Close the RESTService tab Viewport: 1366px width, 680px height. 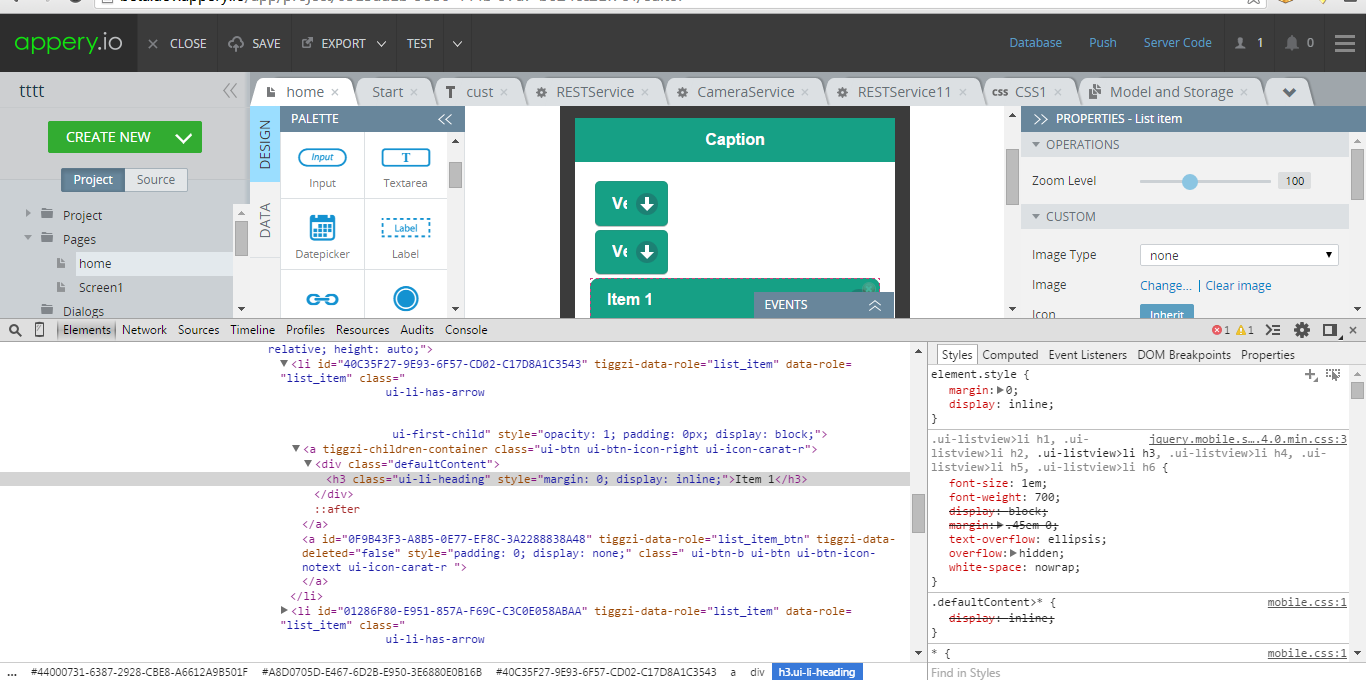pos(645,92)
